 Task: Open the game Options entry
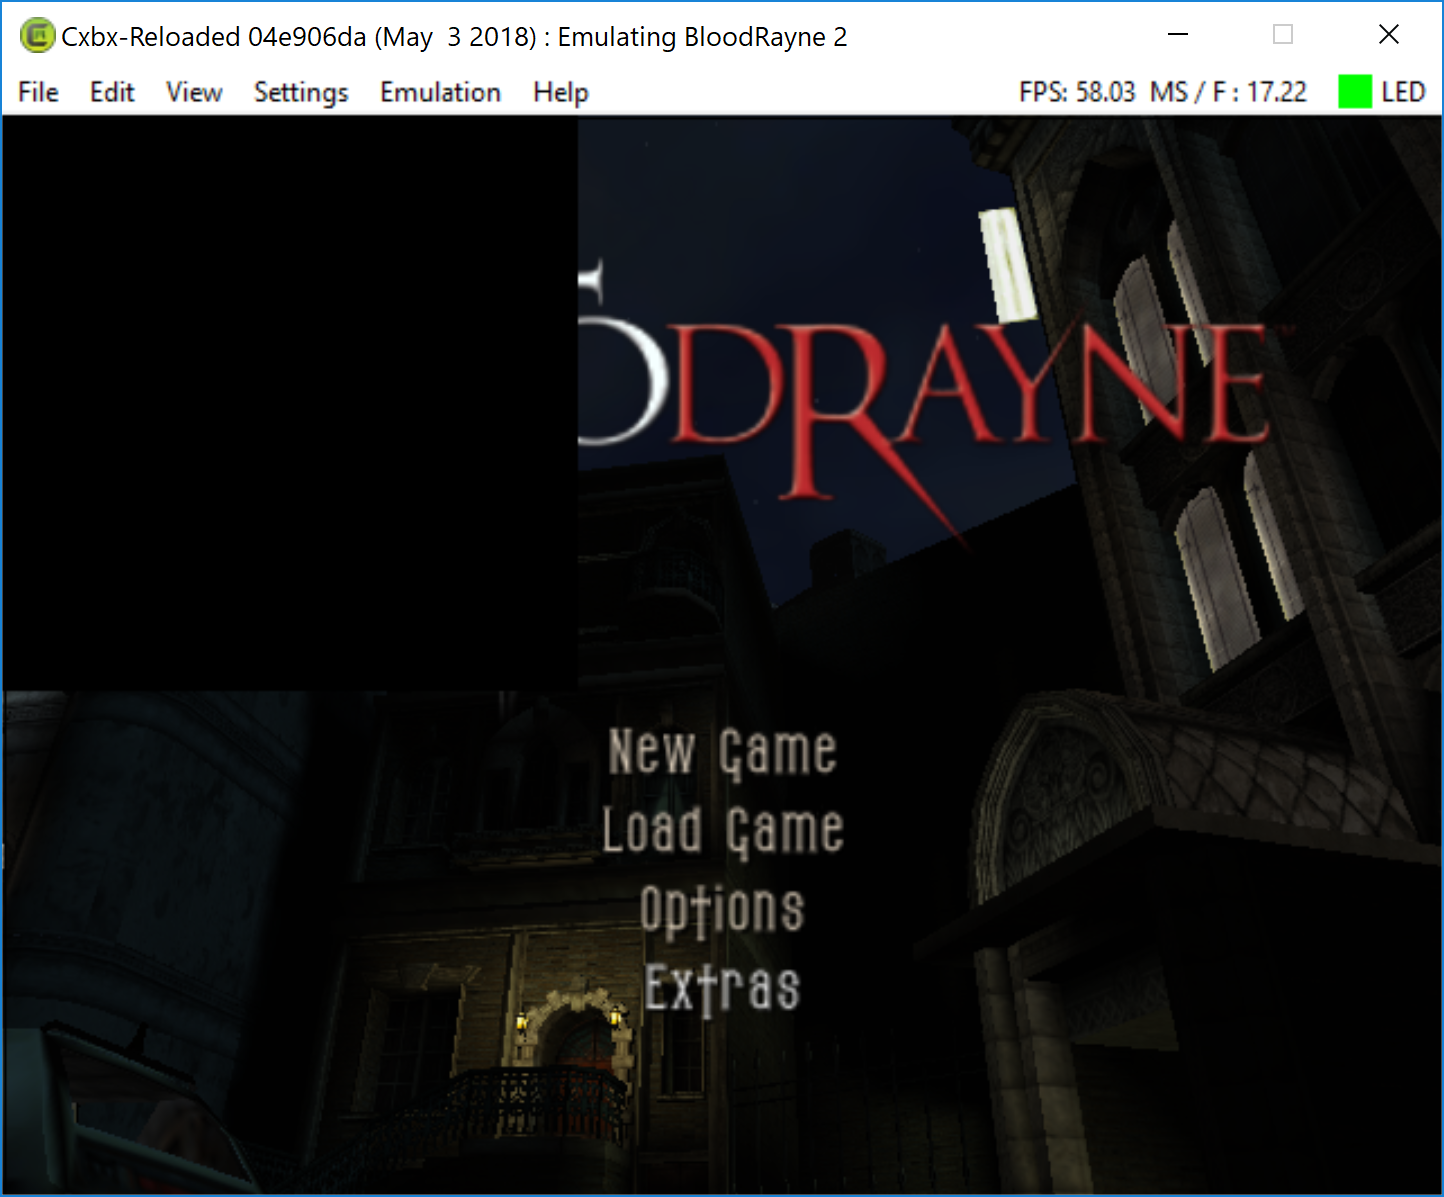pos(722,909)
